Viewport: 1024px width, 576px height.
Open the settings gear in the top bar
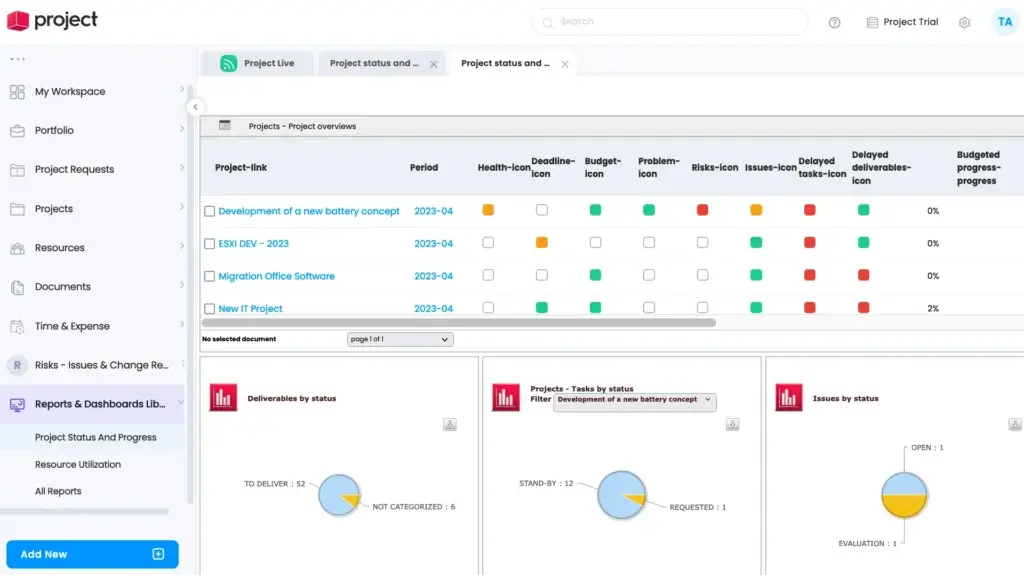tap(963, 21)
